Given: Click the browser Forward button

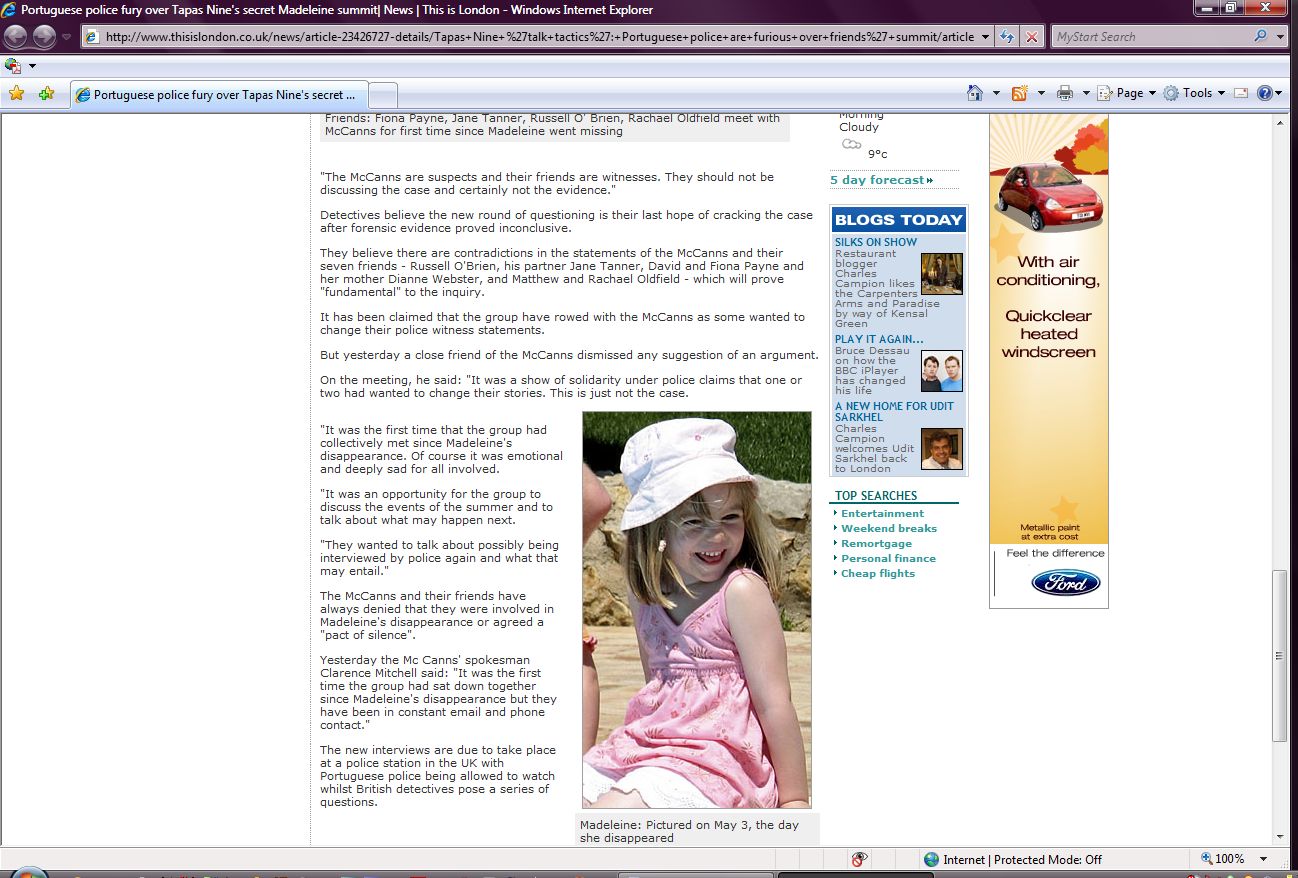Looking at the screenshot, I should [44, 37].
